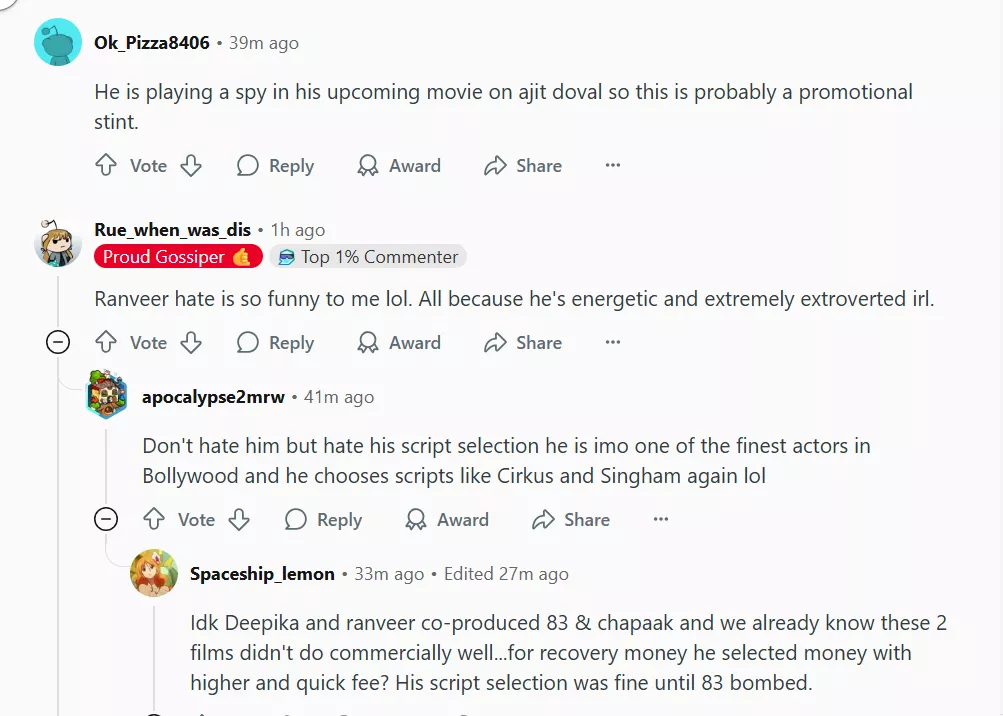Click Ok_Pizza8406's avatar
This screenshot has height=716, width=1003.
point(58,43)
